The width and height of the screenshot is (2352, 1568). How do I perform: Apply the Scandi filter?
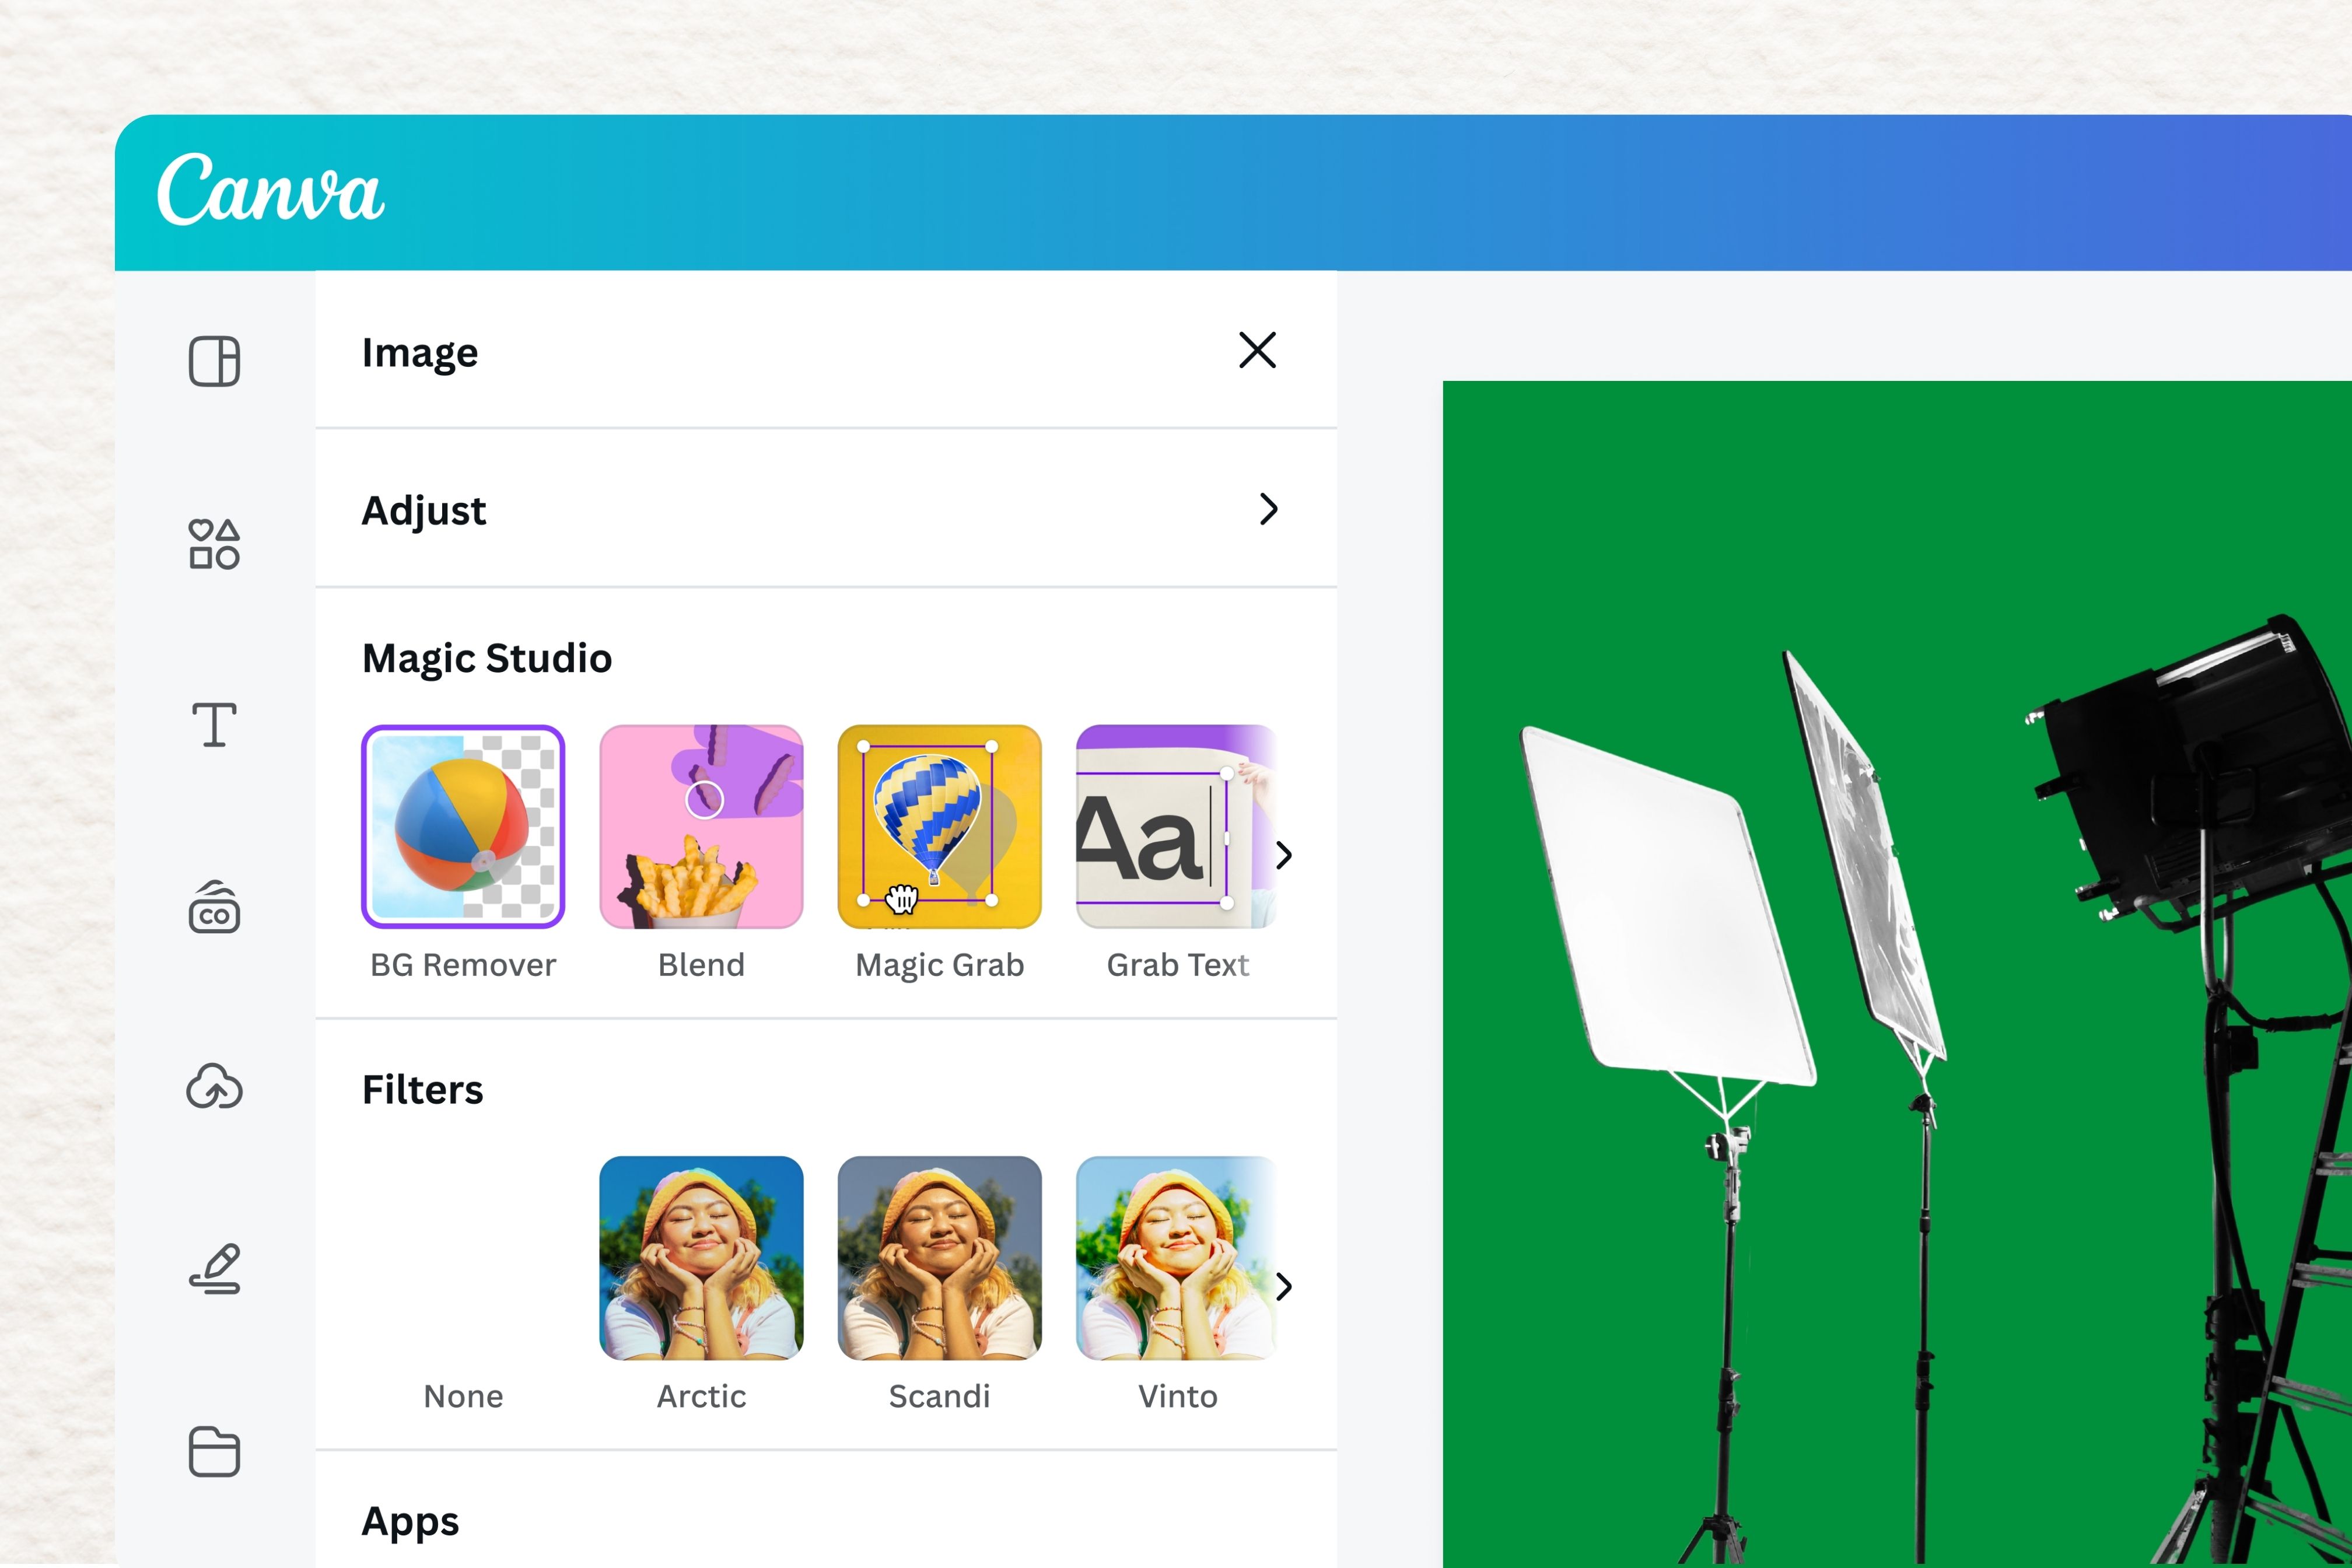[939, 1258]
